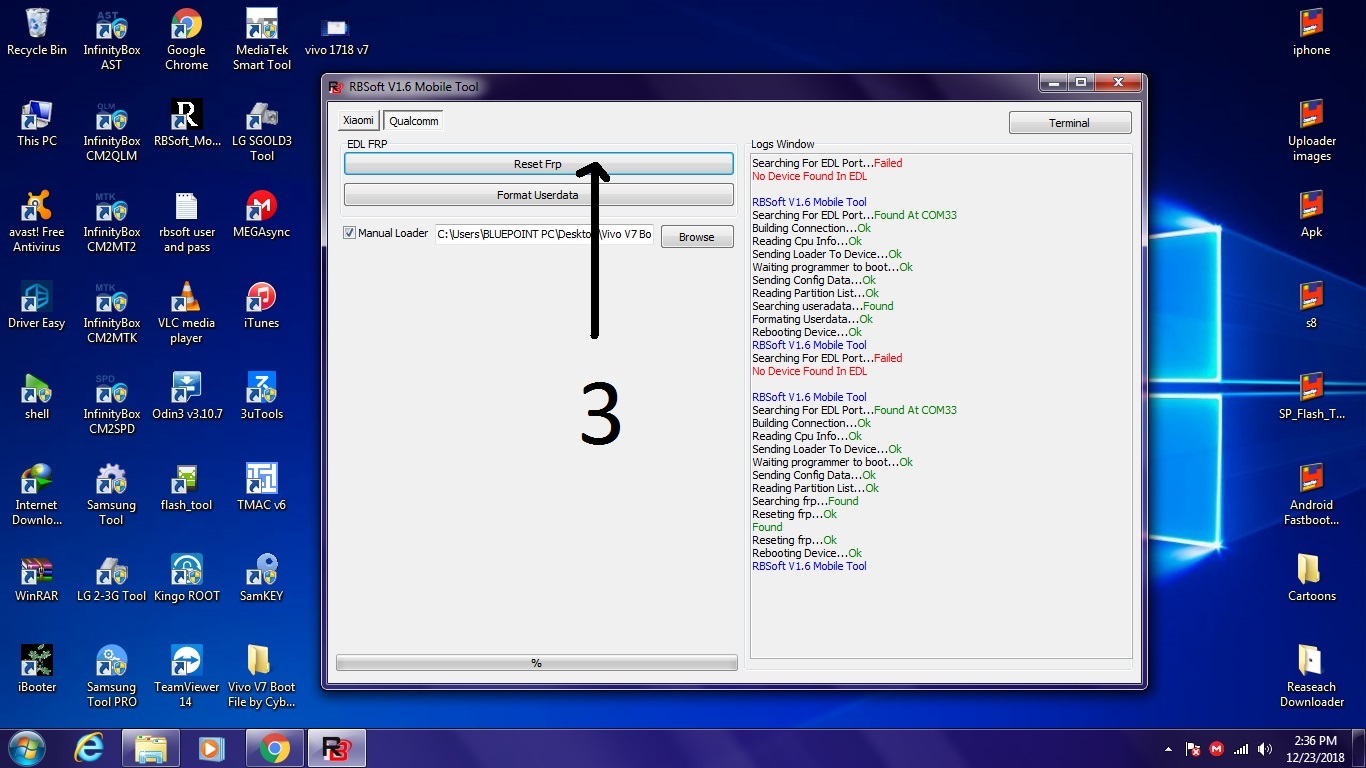Toggle the Manual Loader checkbox
Viewport: 1366px width, 768px height.
pyautogui.click(x=349, y=233)
